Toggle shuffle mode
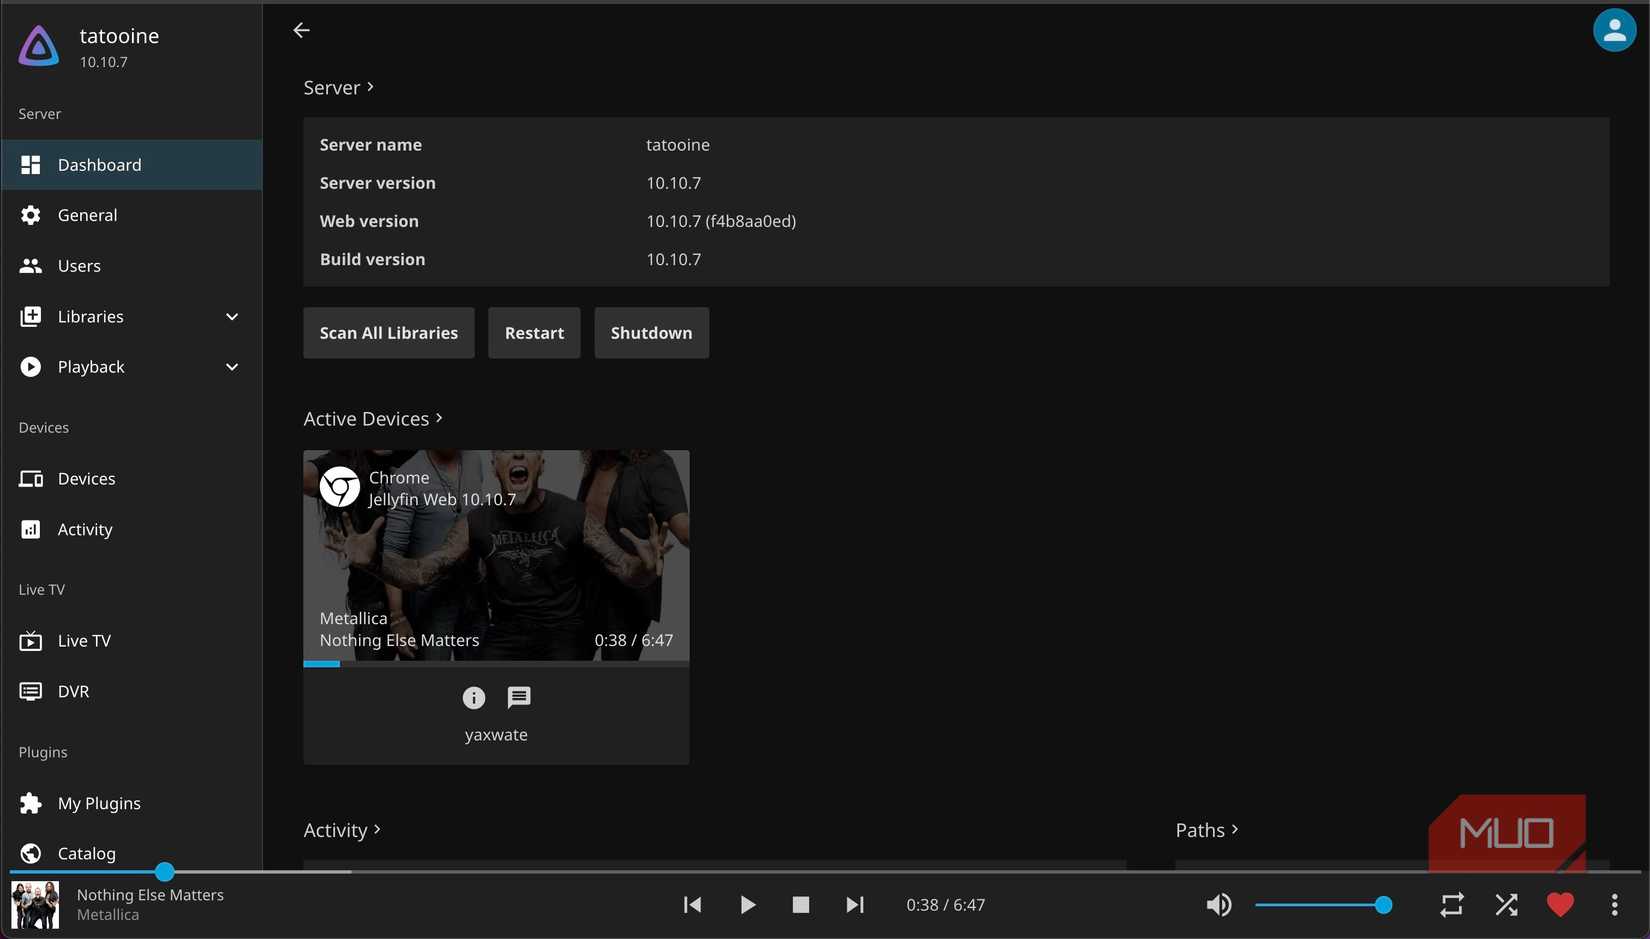This screenshot has width=1650, height=939. (1506, 905)
